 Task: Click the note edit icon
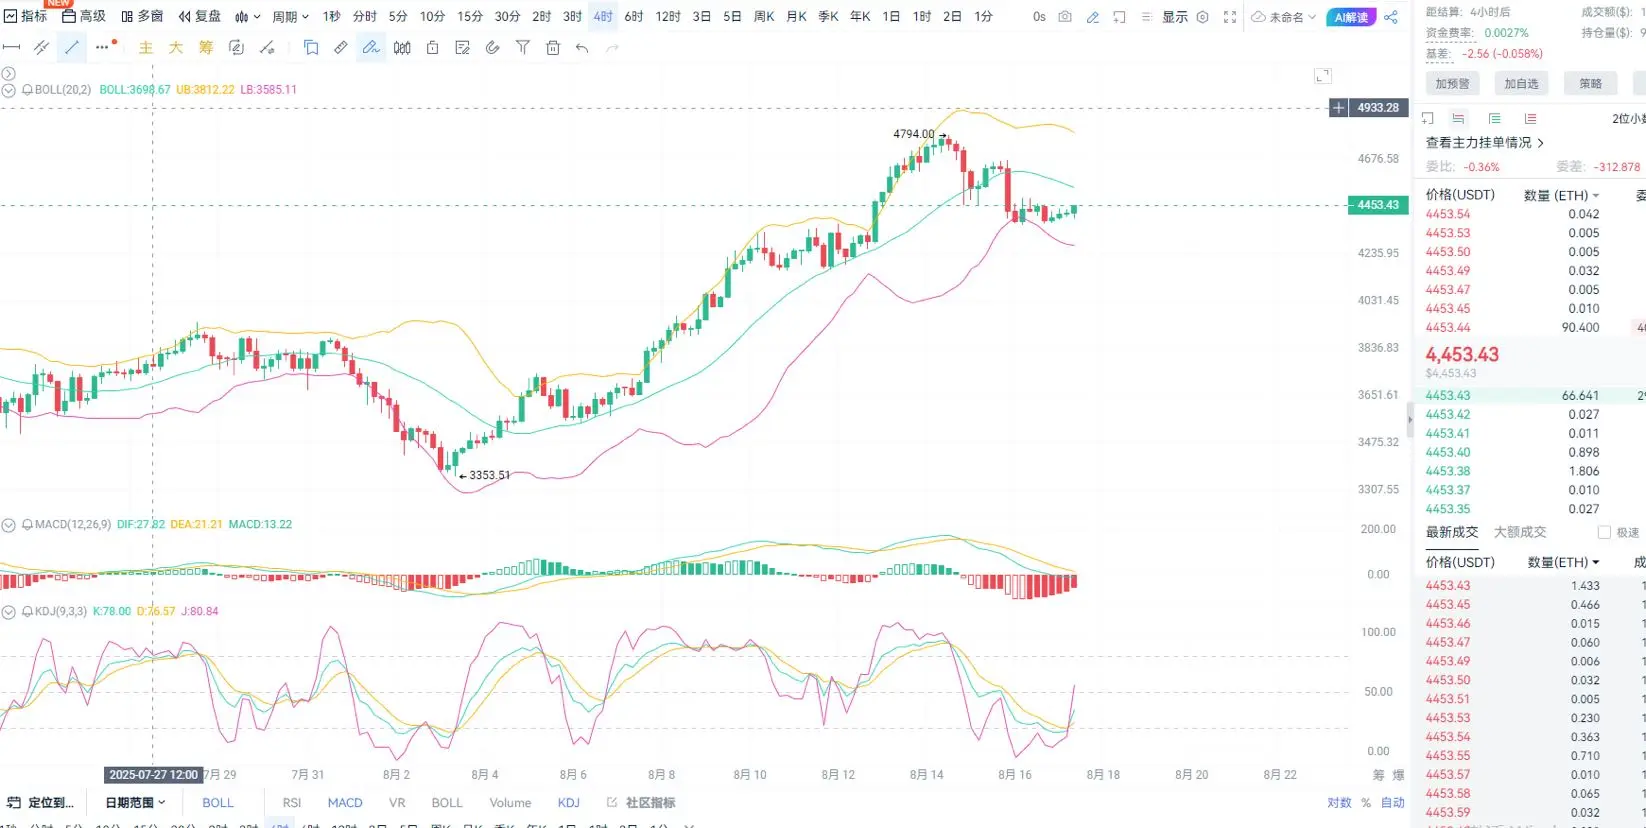(x=462, y=47)
